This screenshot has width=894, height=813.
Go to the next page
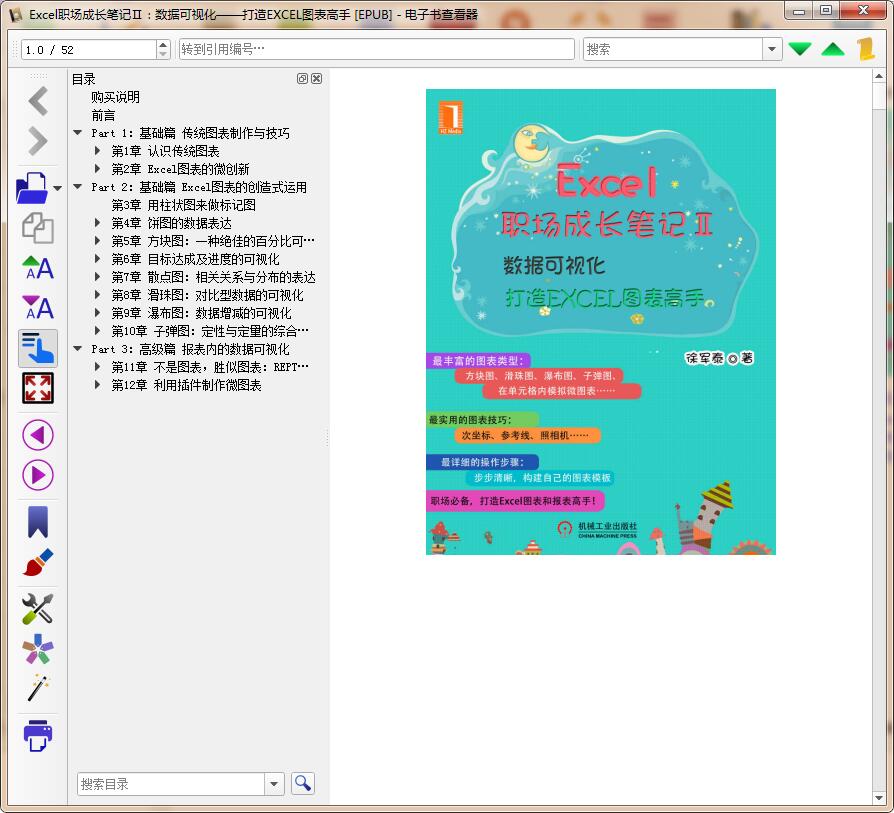[38, 475]
